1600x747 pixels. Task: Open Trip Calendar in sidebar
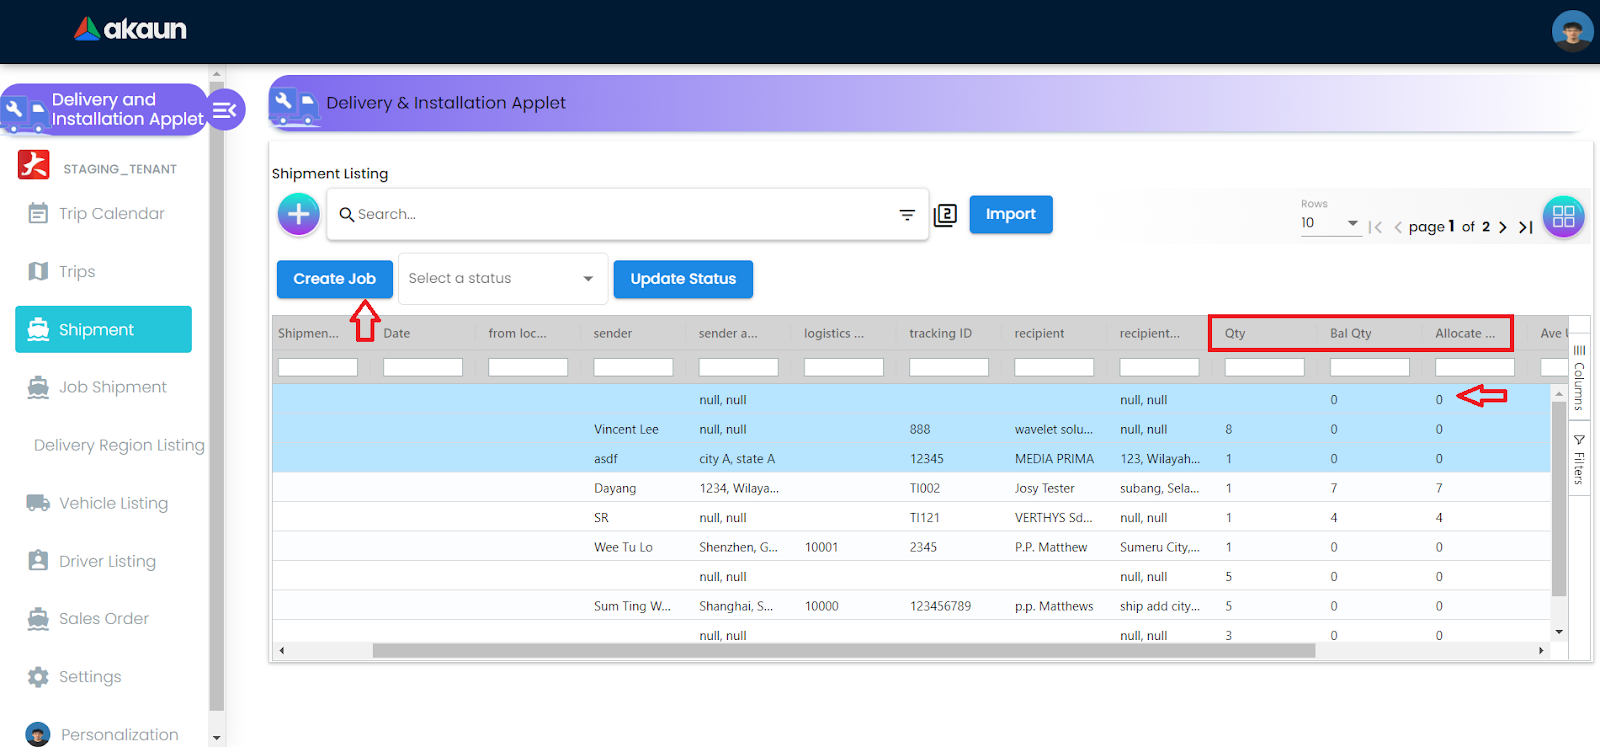(x=111, y=214)
